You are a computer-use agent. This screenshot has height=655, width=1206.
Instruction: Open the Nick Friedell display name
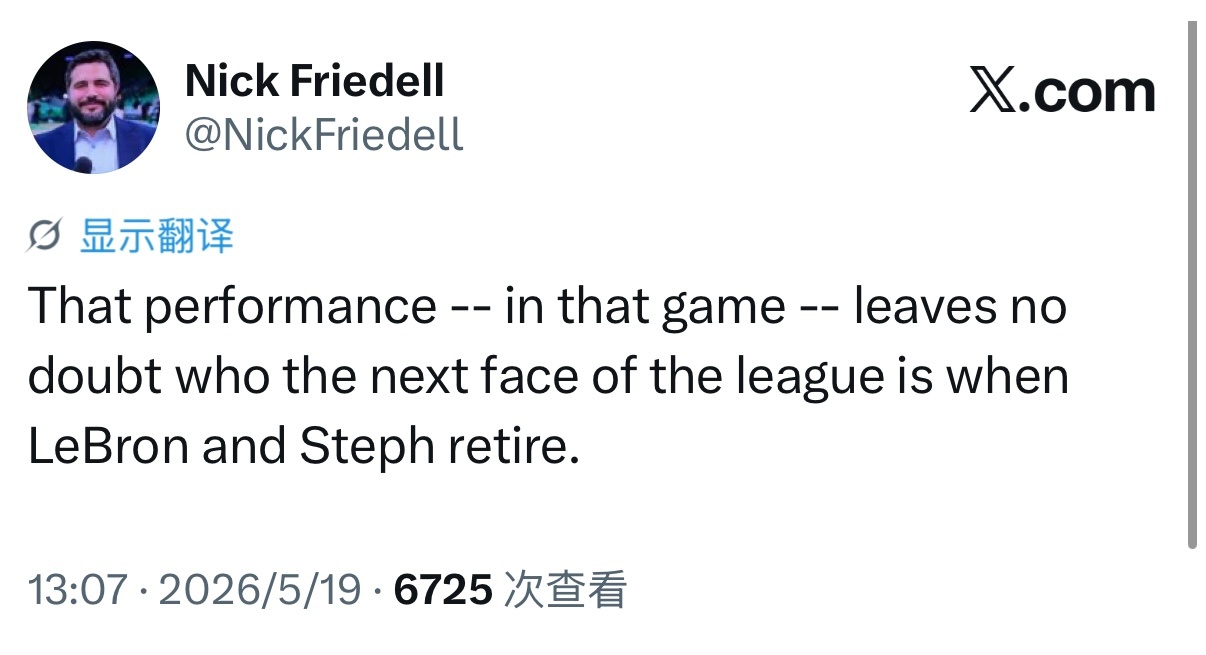click(315, 81)
